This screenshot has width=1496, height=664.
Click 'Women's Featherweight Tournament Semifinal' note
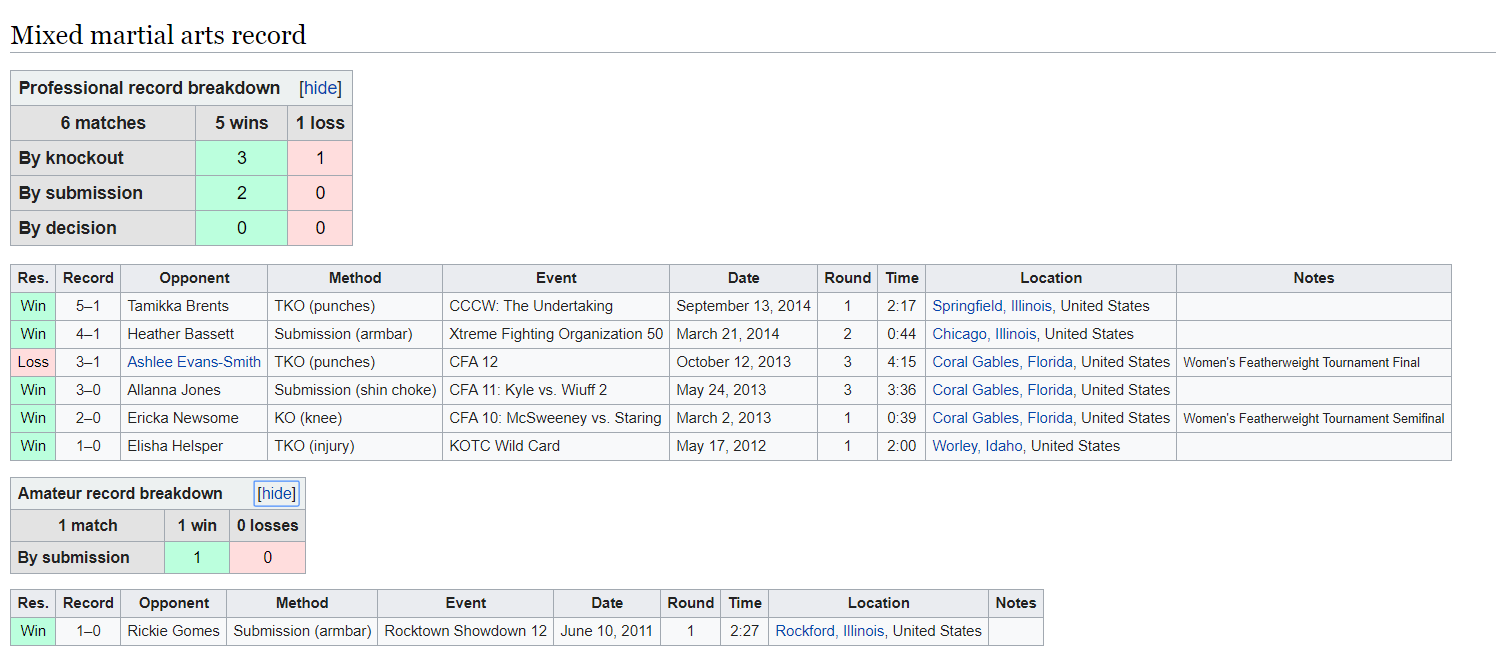pos(1314,418)
